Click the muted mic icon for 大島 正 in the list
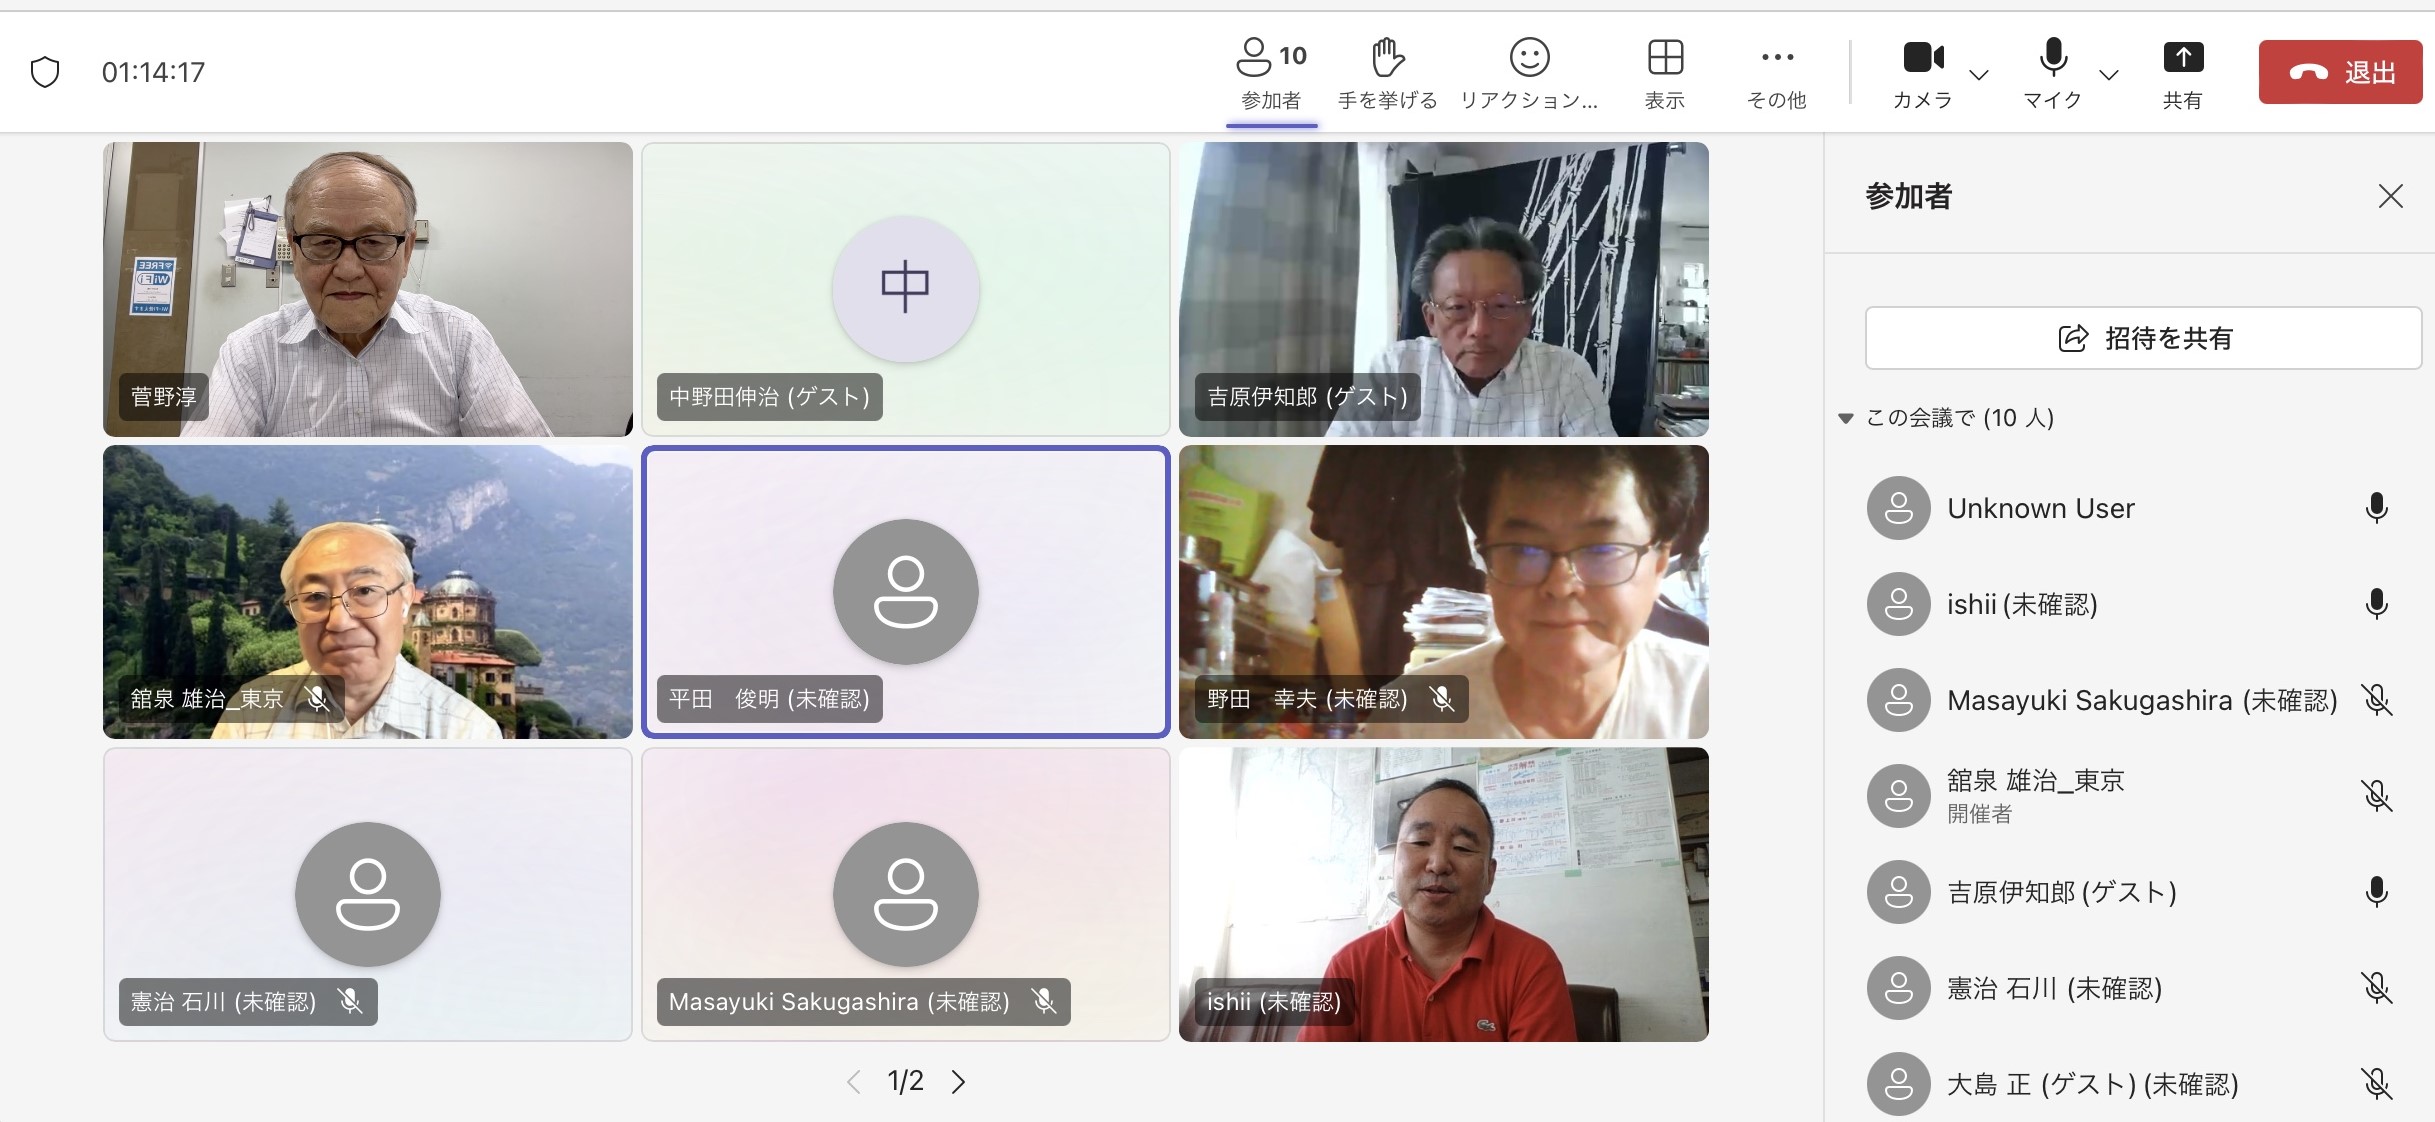Screen dimensions: 2435x1122 2377,1084
